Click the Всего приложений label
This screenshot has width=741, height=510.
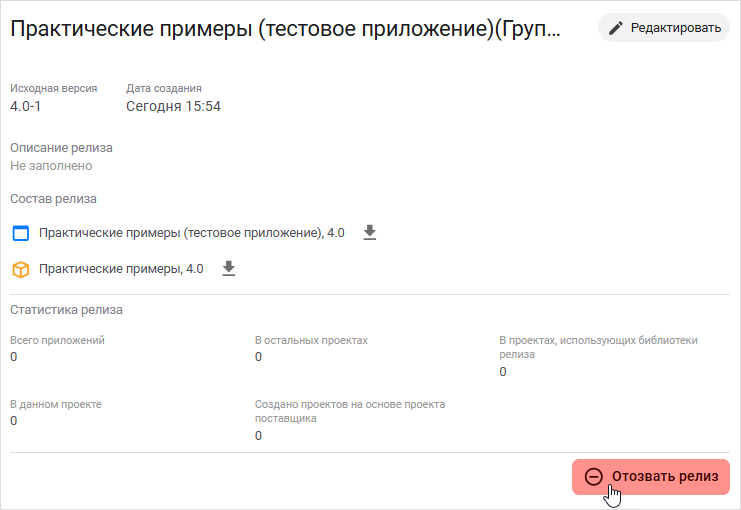coord(58,340)
